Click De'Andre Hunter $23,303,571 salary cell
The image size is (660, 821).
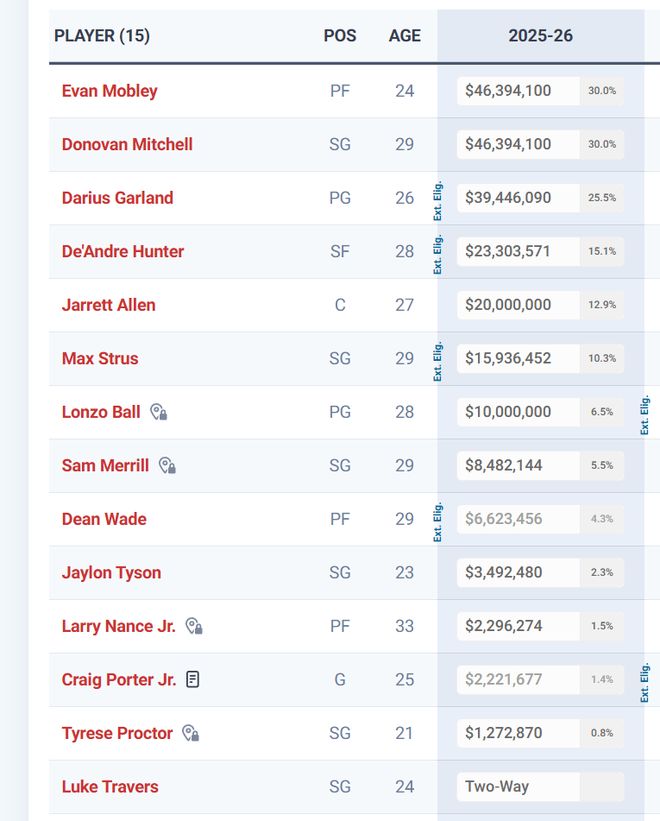[x=518, y=251]
